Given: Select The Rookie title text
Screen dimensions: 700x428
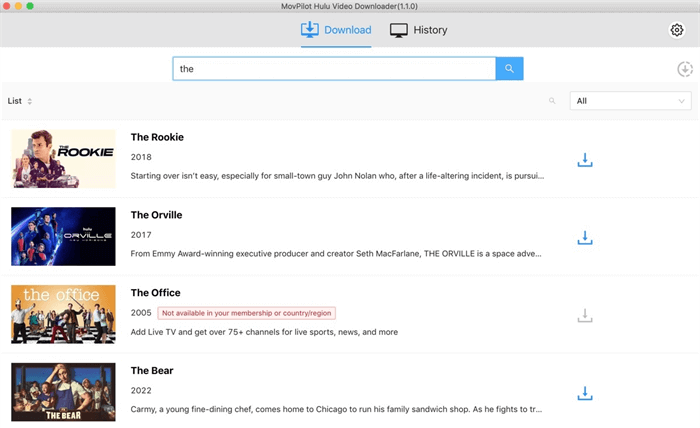Looking at the screenshot, I should [157, 137].
